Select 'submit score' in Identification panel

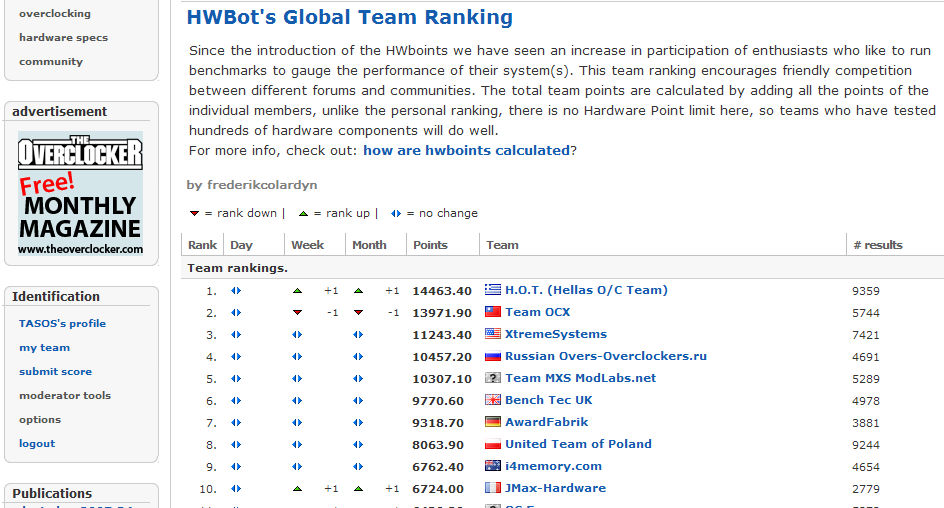55,371
